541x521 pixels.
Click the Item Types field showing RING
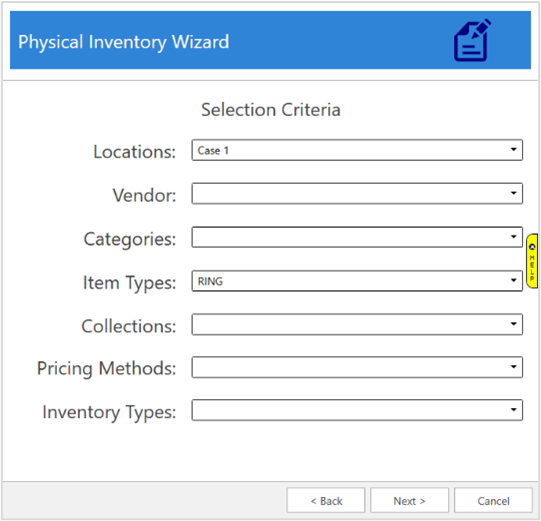[357, 281]
